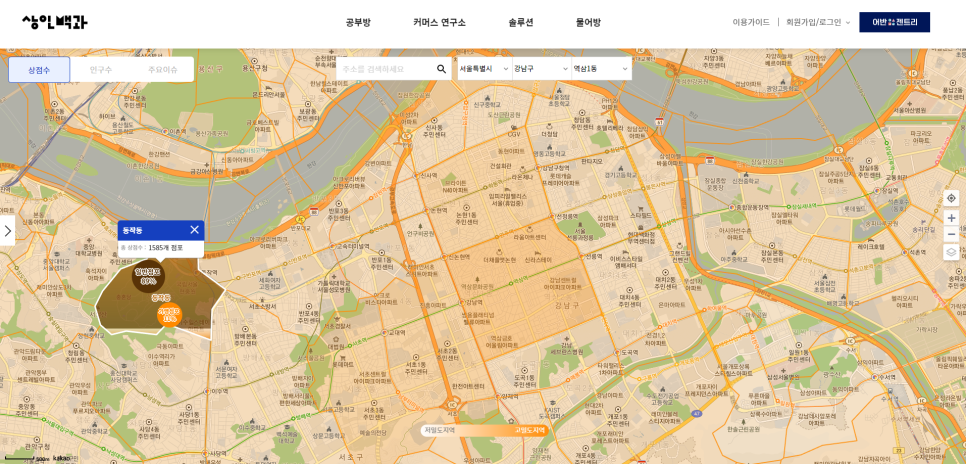Select the 가맹점포 11% circle marker

(x=169, y=315)
